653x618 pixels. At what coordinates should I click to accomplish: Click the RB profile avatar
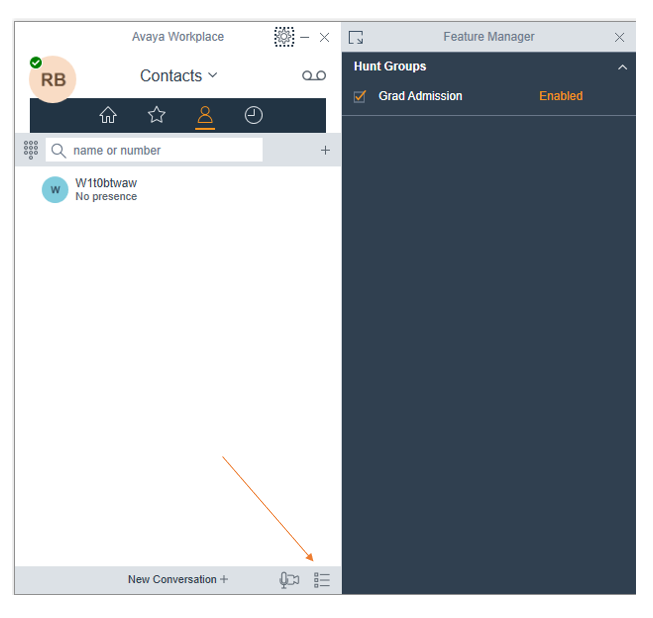(x=53, y=80)
